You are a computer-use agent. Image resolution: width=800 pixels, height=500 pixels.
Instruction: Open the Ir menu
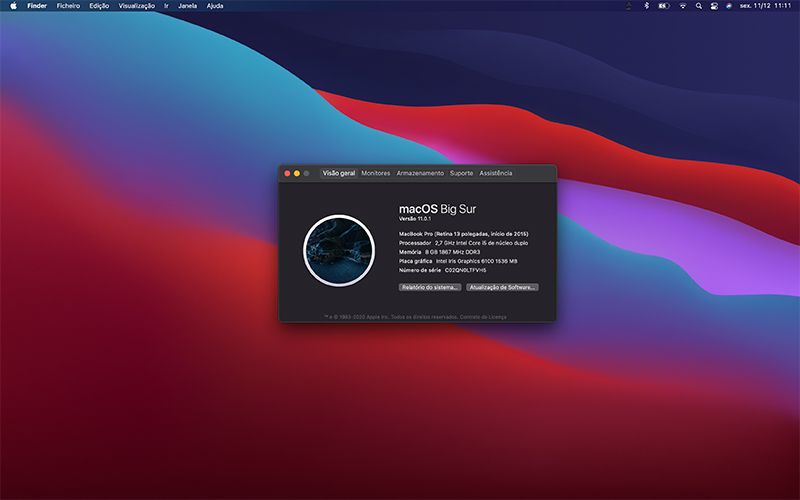tap(166, 6)
